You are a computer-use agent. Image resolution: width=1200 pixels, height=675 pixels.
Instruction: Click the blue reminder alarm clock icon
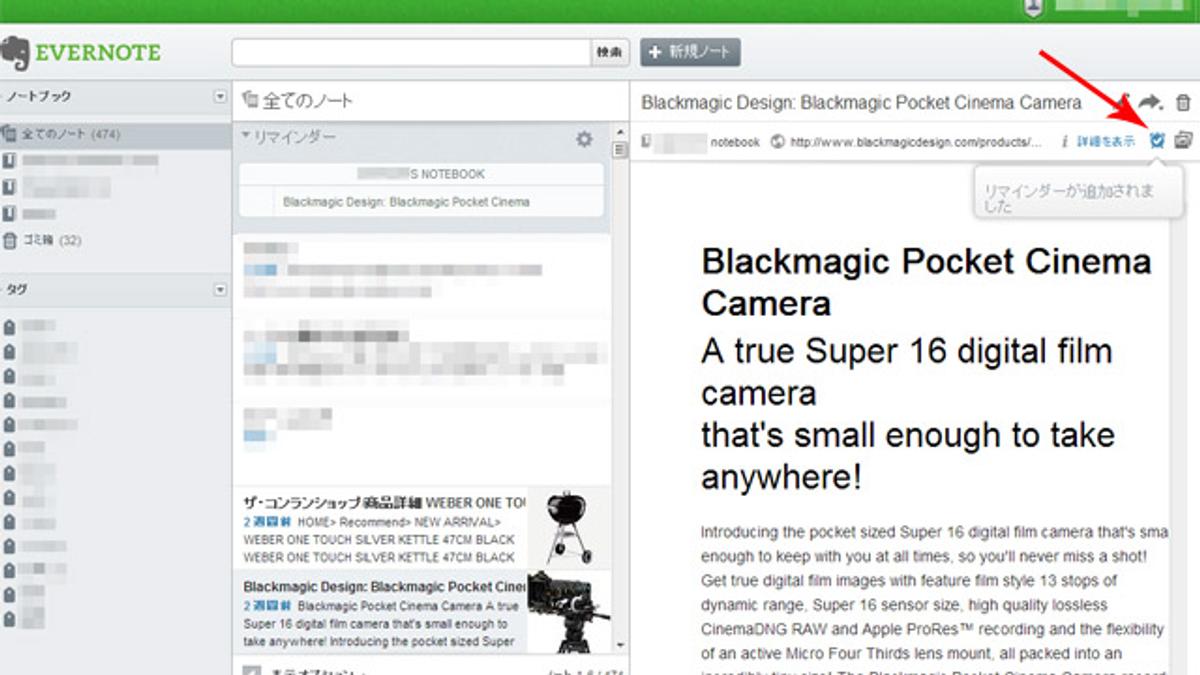click(x=1157, y=141)
